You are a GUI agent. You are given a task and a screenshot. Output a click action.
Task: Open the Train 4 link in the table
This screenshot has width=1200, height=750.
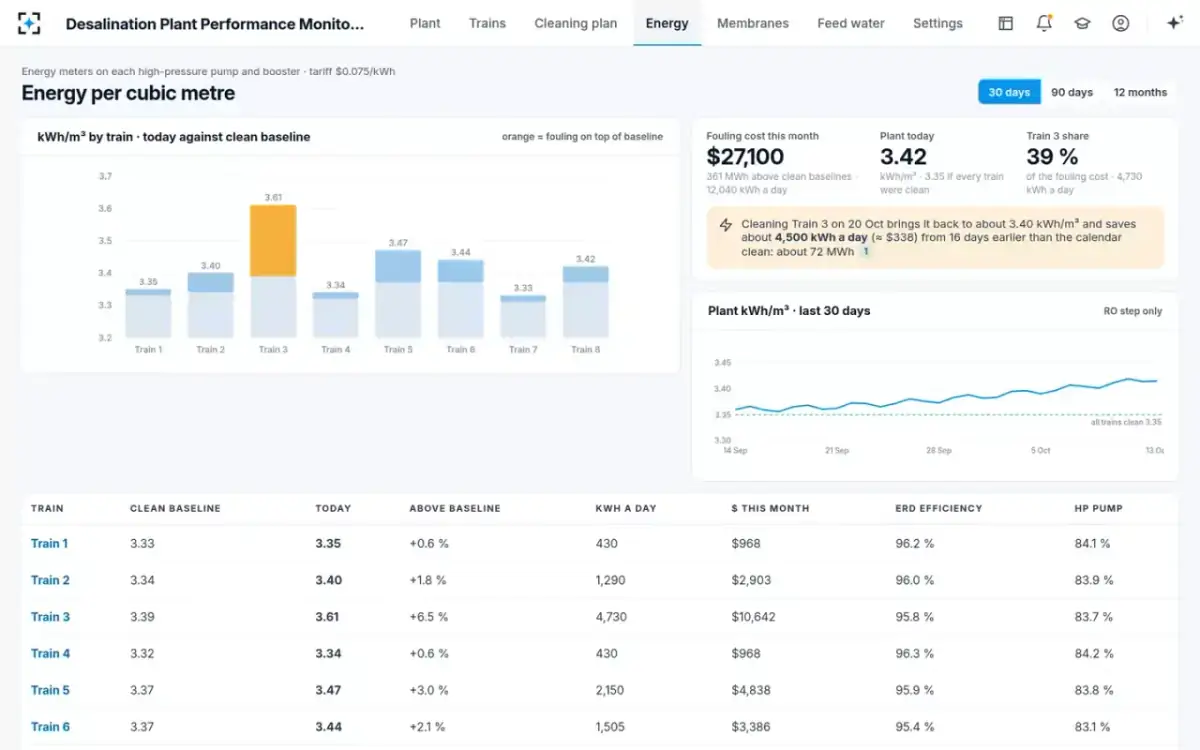(50, 654)
